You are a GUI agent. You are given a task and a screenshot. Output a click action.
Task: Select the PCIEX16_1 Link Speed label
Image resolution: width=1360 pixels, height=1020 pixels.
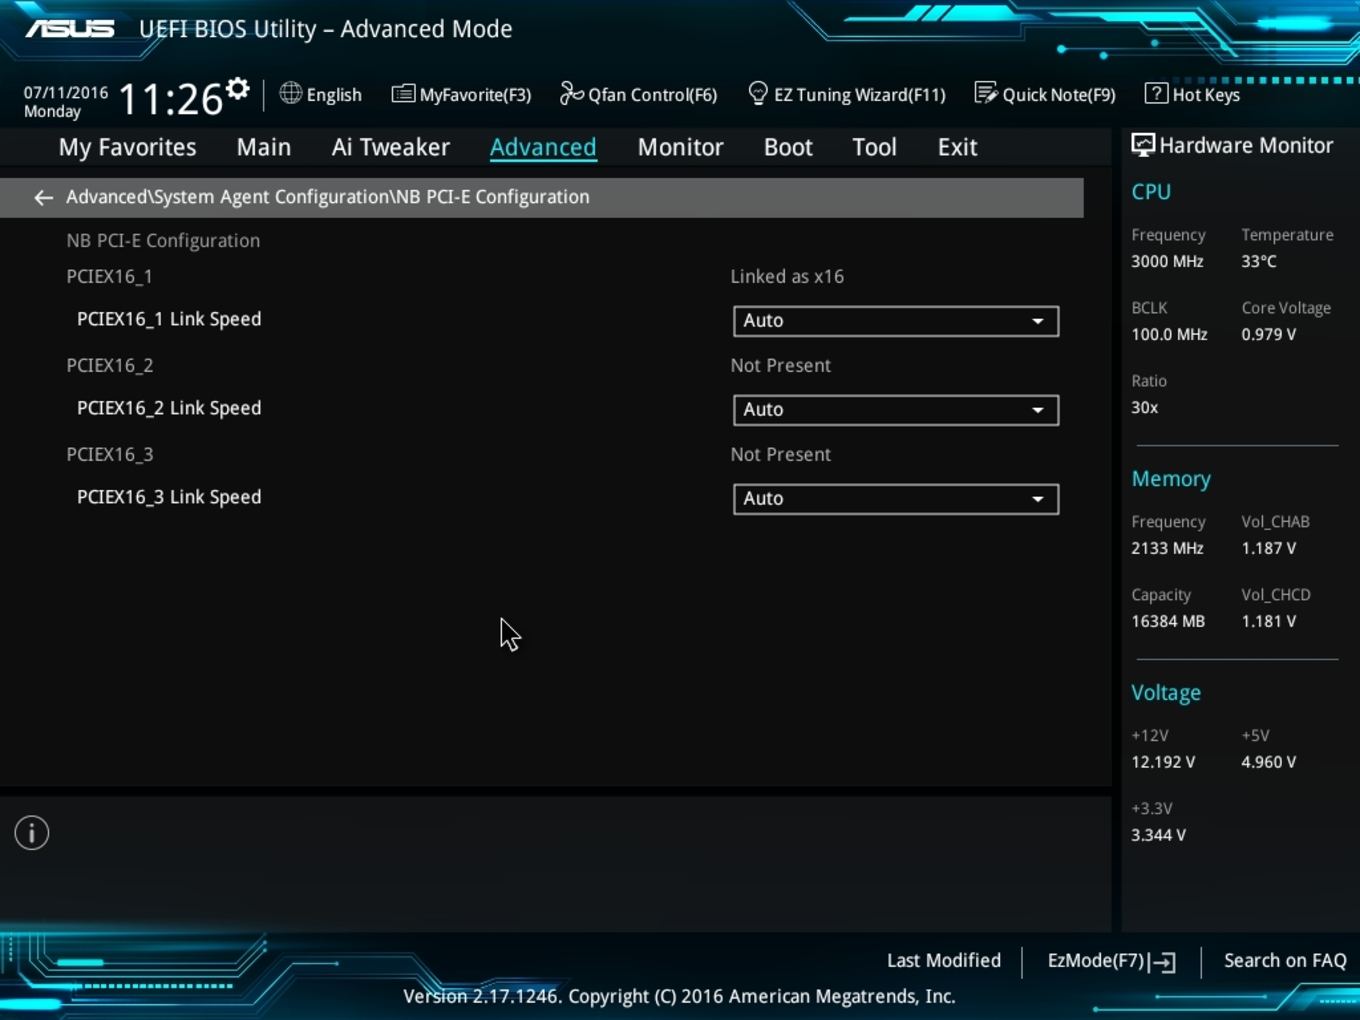tap(169, 319)
